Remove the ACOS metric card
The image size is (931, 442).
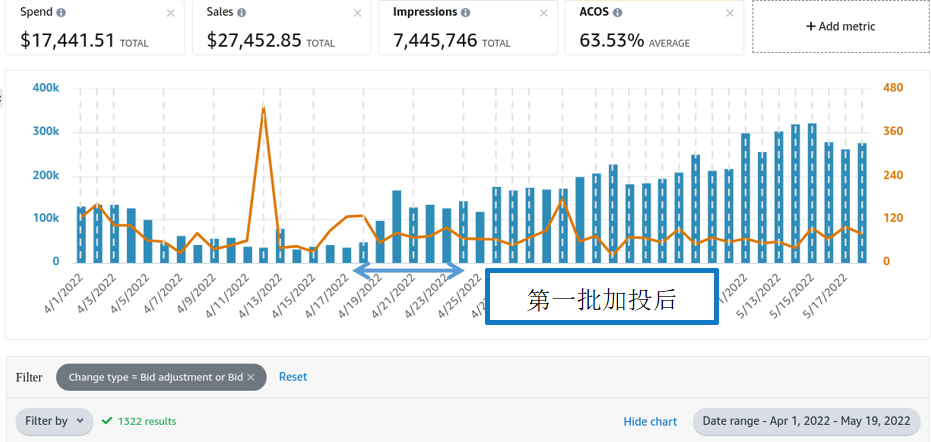730,13
